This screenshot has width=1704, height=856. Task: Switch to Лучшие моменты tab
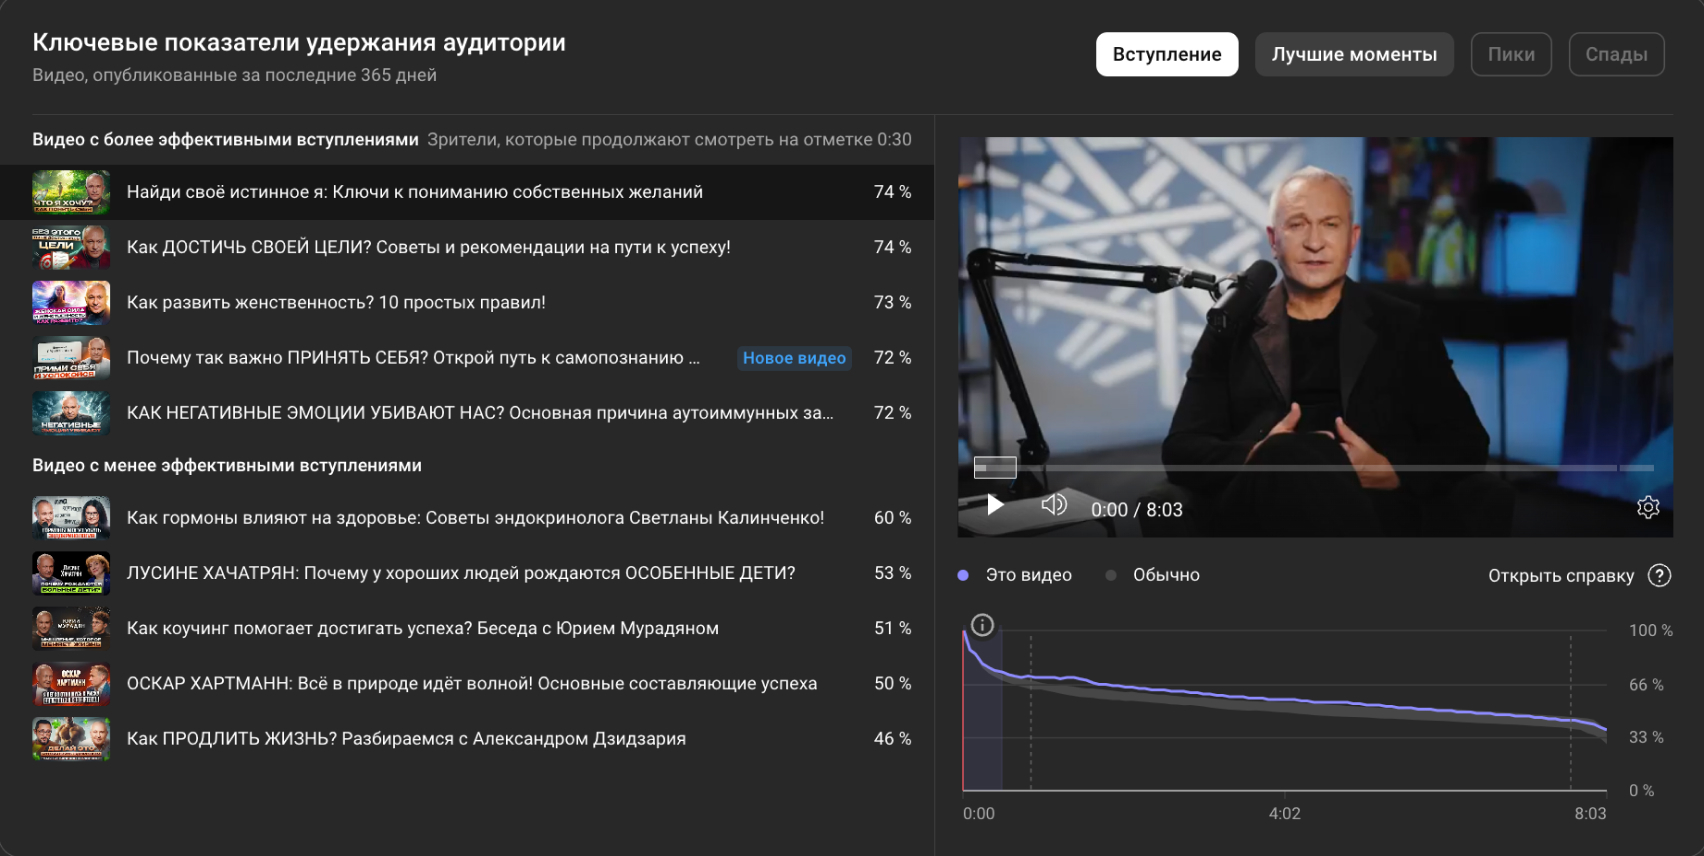coord(1354,54)
